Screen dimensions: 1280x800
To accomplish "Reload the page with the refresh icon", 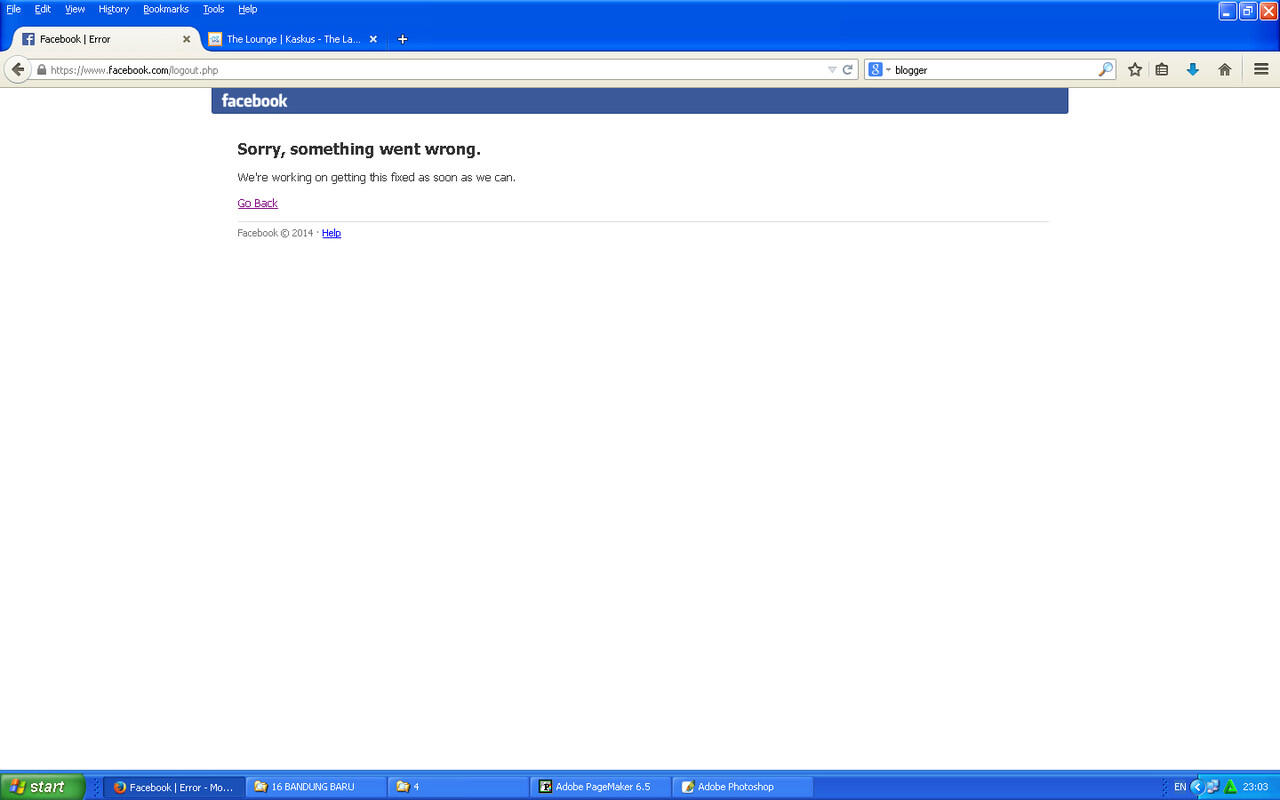I will point(848,70).
